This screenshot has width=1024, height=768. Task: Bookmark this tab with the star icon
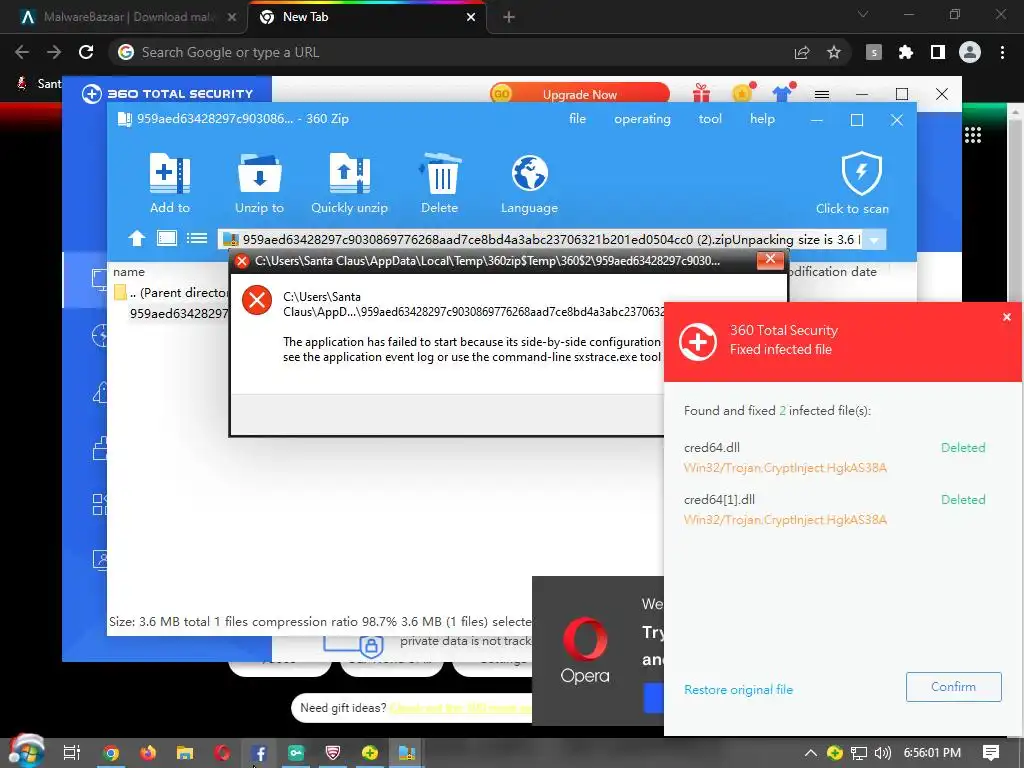(x=834, y=52)
